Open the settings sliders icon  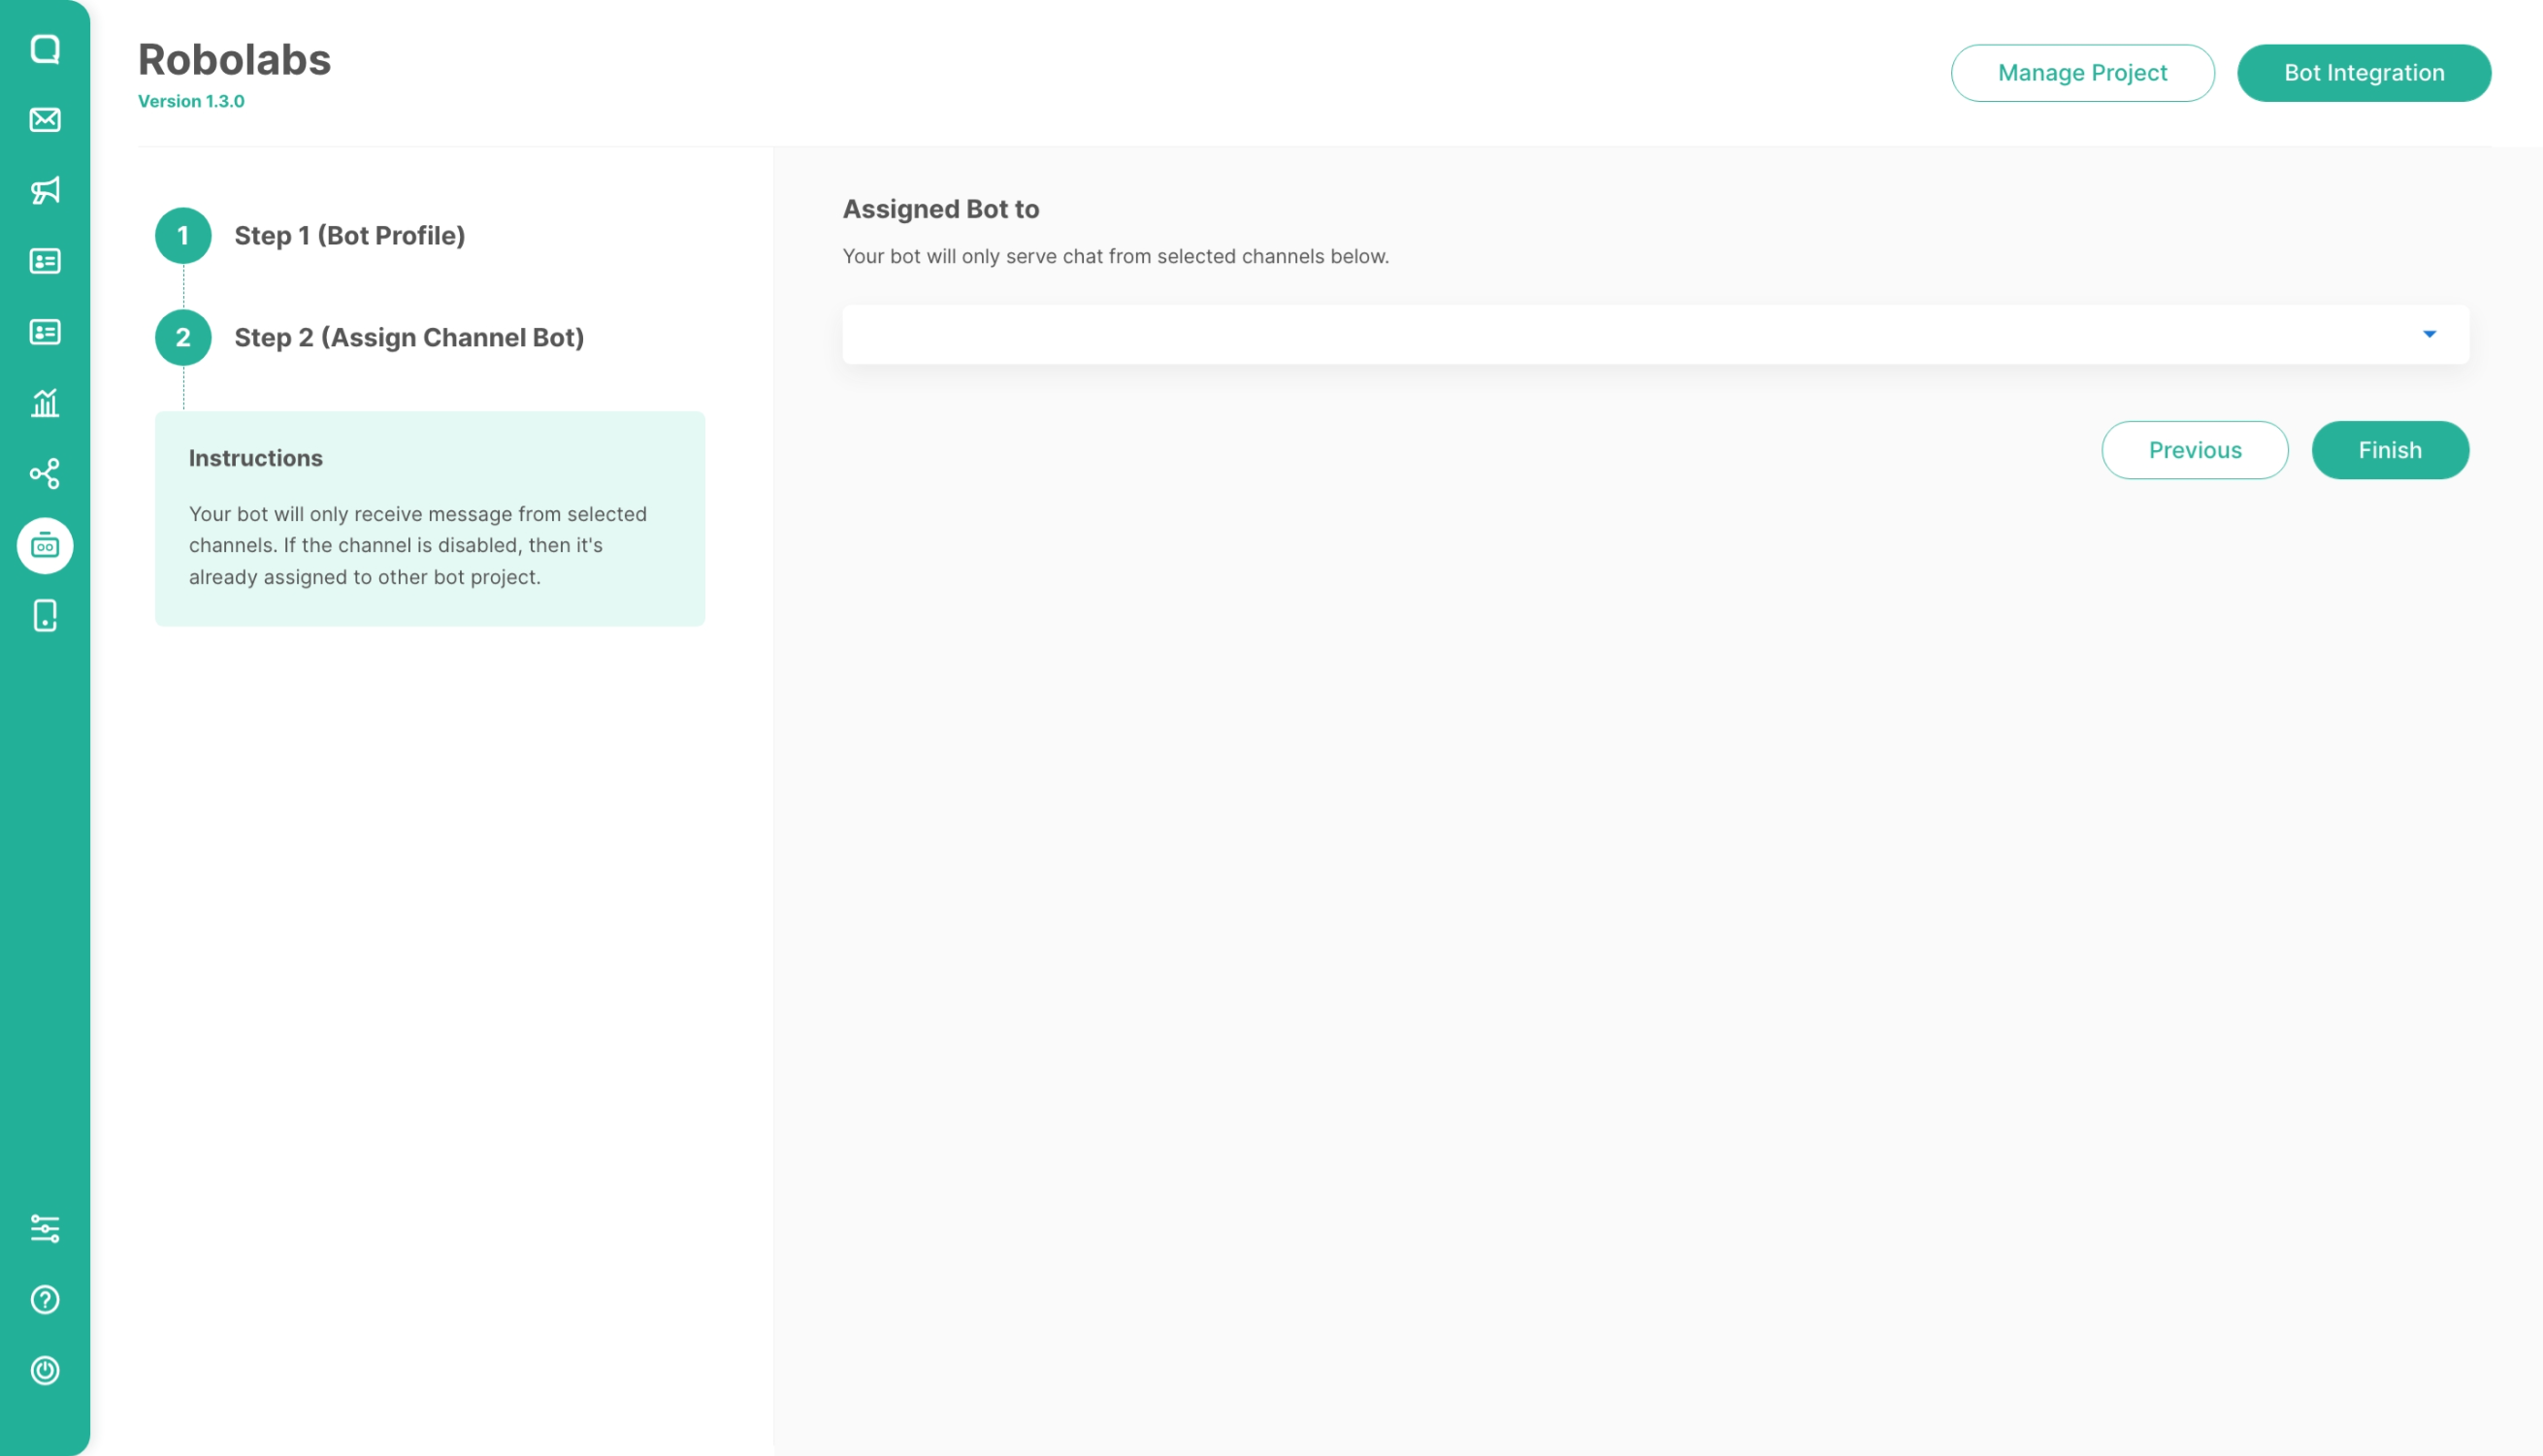pos(45,1228)
